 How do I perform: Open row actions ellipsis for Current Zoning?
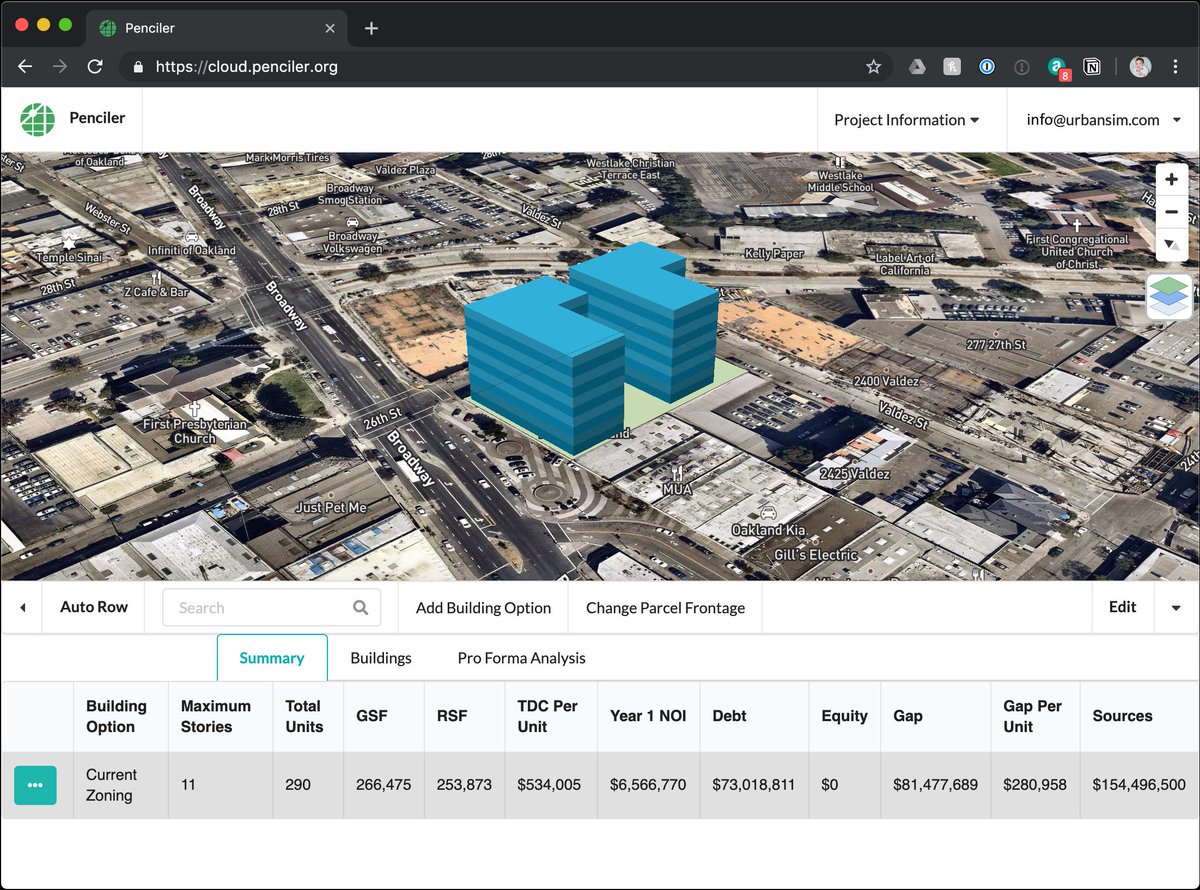point(35,785)
